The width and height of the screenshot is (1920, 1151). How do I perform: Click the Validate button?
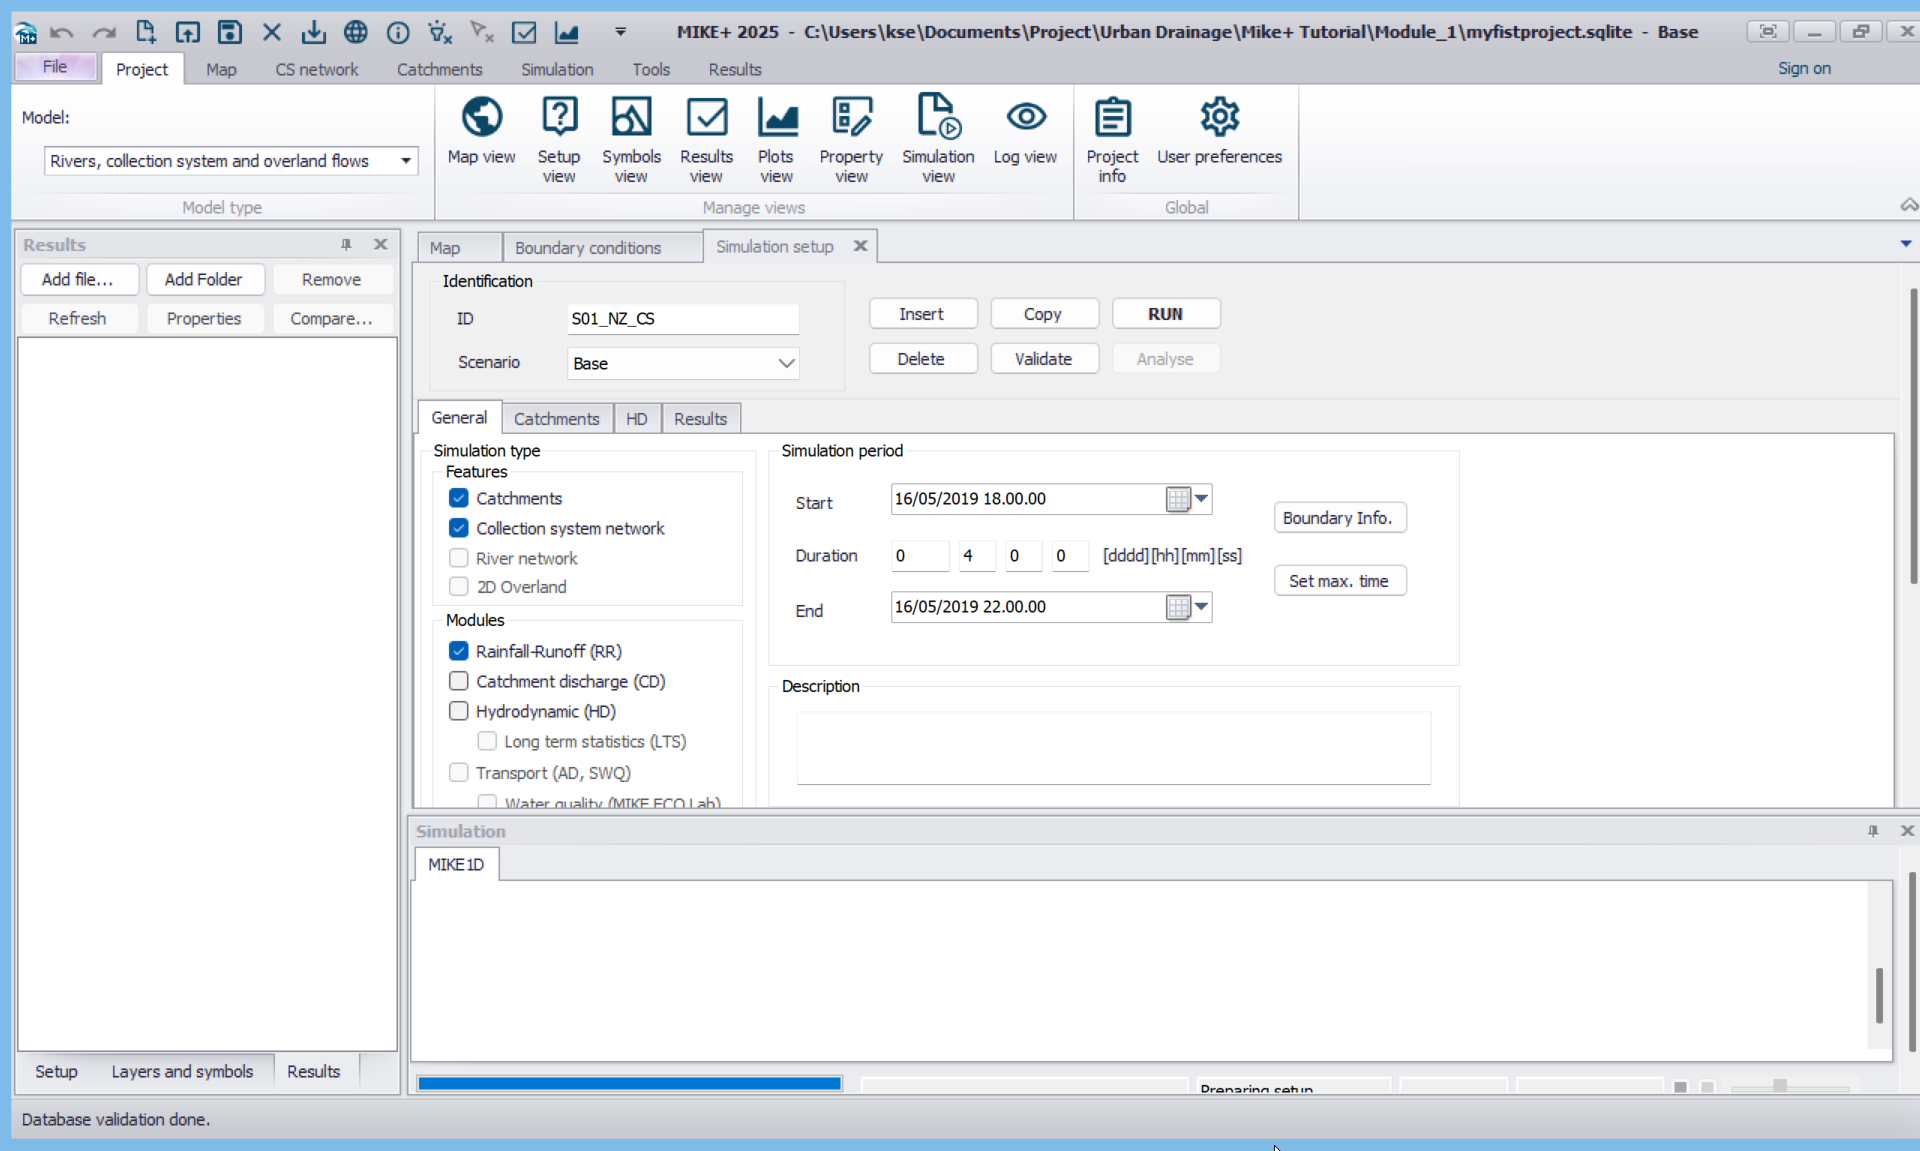point(1043,359)
